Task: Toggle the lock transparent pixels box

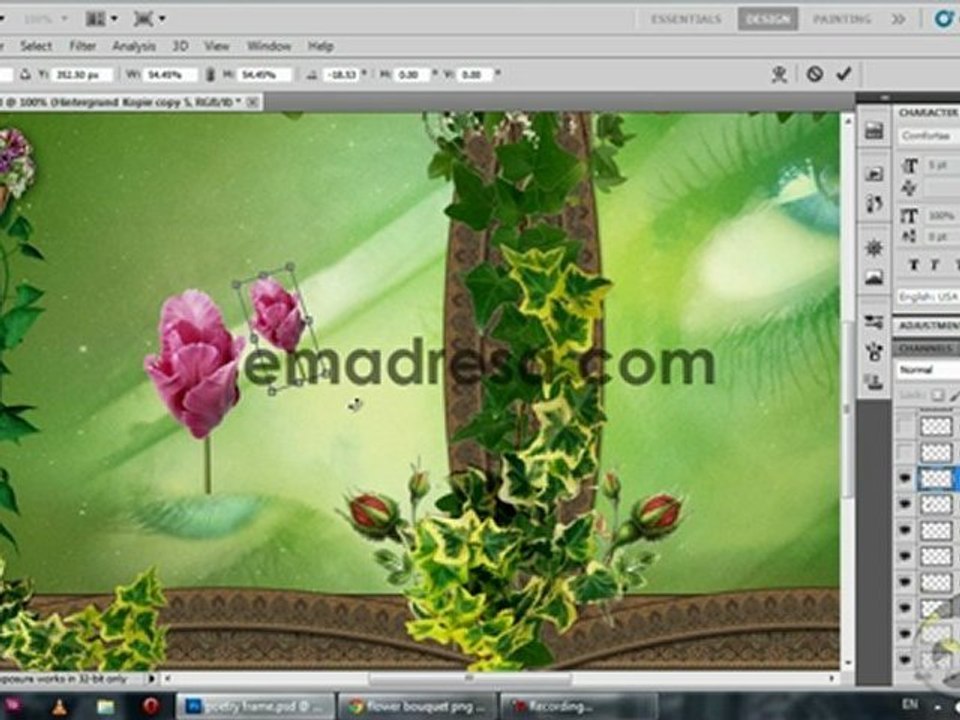Action: tap(938, 396)
